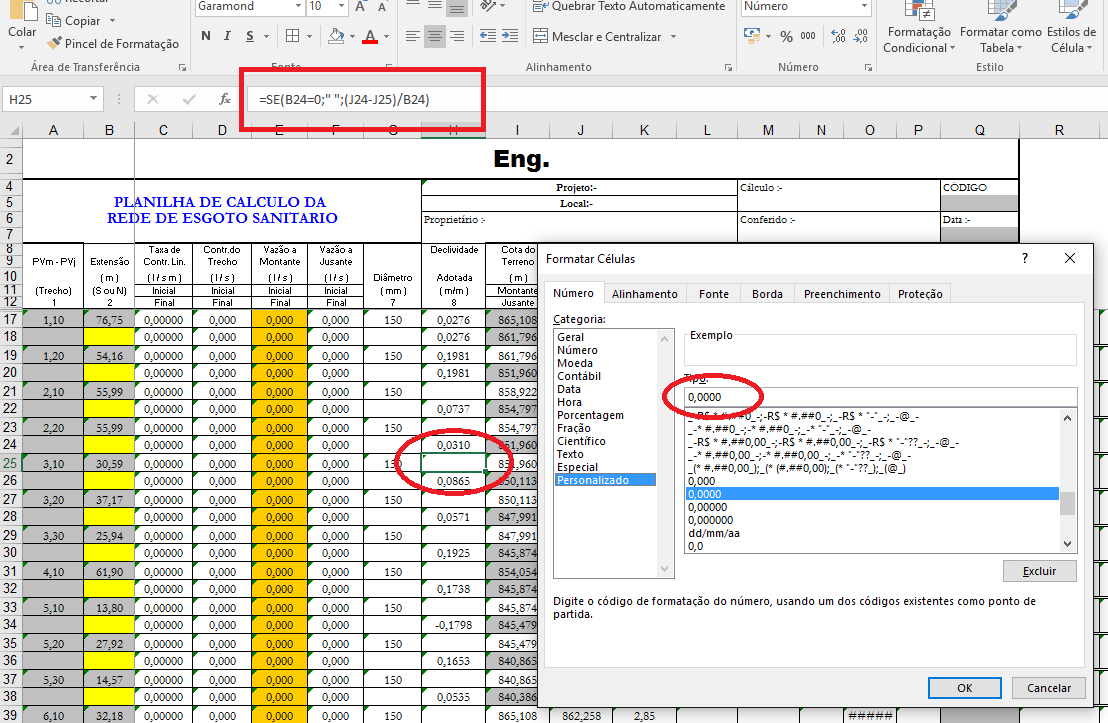Click the format list scrollbar down arrow
The width and height of the screenshot is (1108, 723).
coord(1068,544)
